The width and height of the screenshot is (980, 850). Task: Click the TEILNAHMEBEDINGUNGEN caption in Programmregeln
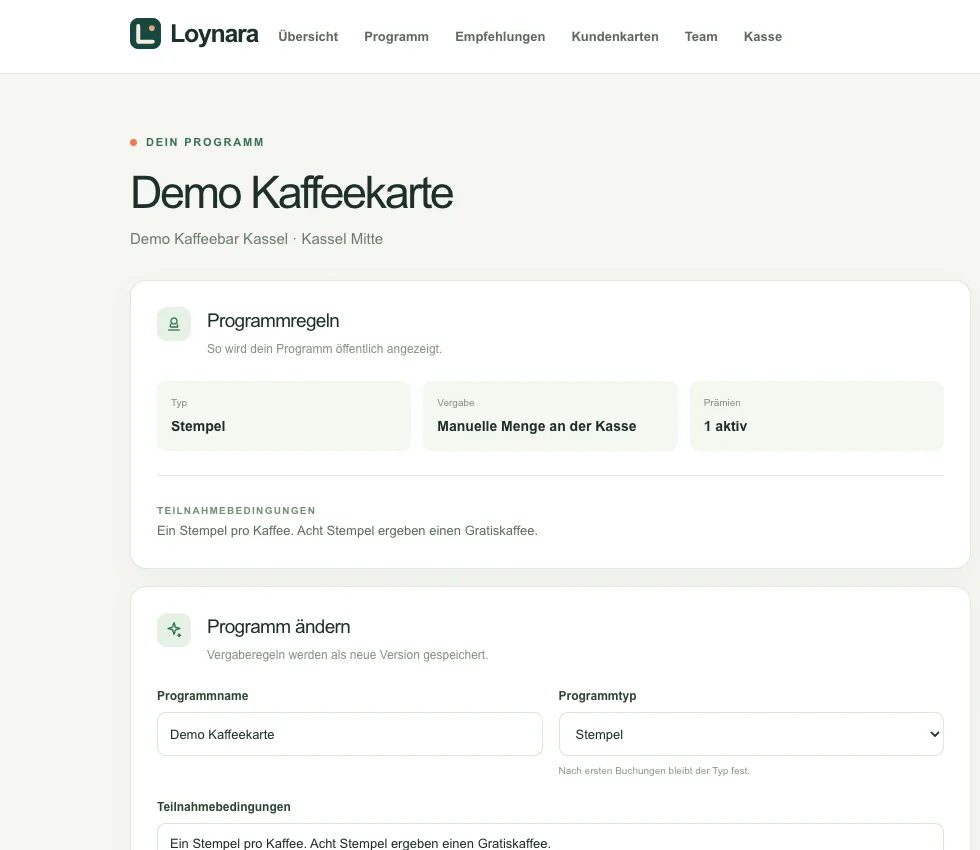click(x=236, y=511)
